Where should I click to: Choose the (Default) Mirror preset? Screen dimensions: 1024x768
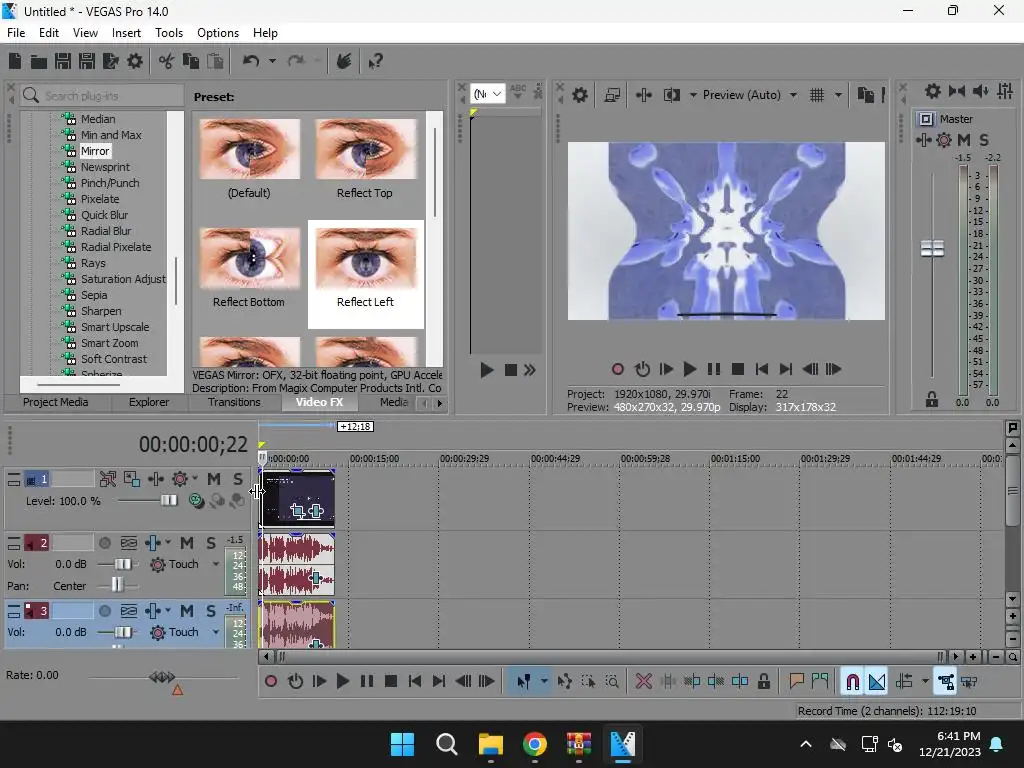pyautogui.click(x=249, y=159)
